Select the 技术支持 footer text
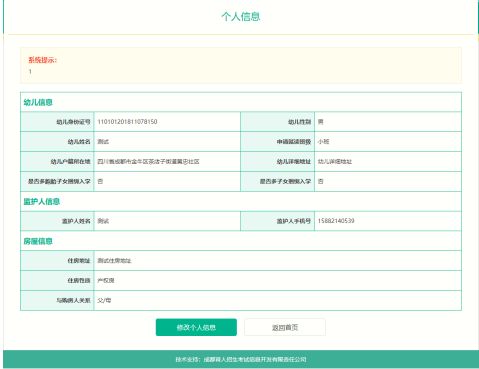 point(241,359)
